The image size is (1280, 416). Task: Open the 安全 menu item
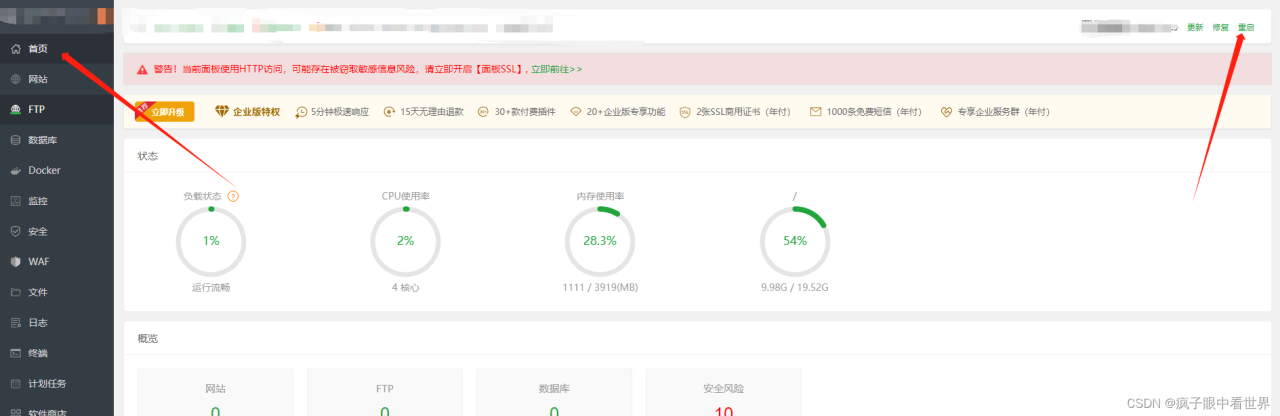[x=57, y=231]
